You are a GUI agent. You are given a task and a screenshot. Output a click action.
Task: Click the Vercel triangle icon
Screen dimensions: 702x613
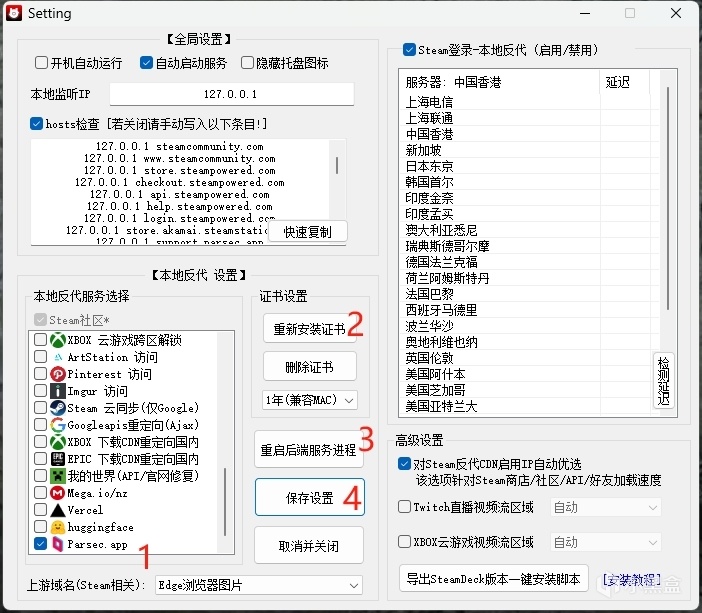tap(58, 510)
